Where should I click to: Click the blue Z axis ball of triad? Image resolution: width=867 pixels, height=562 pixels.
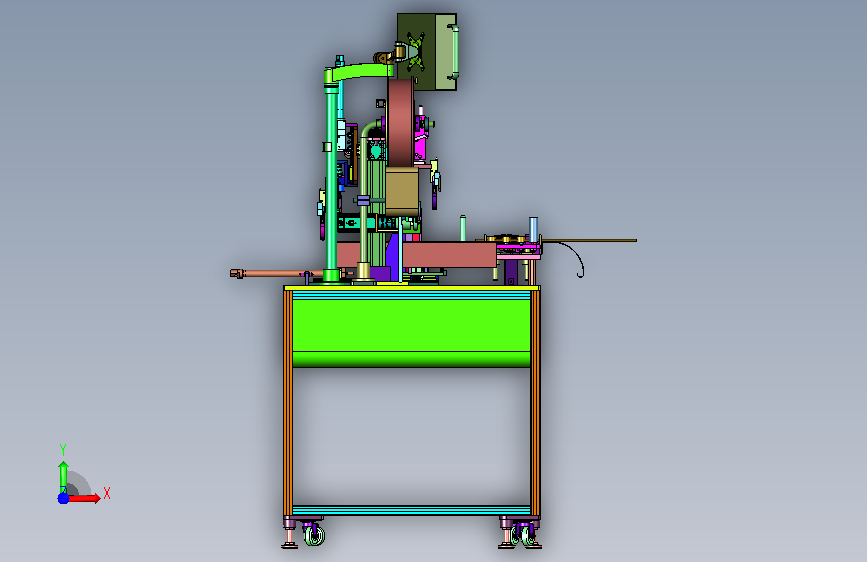pyautogui.click(x=64, y=498)
